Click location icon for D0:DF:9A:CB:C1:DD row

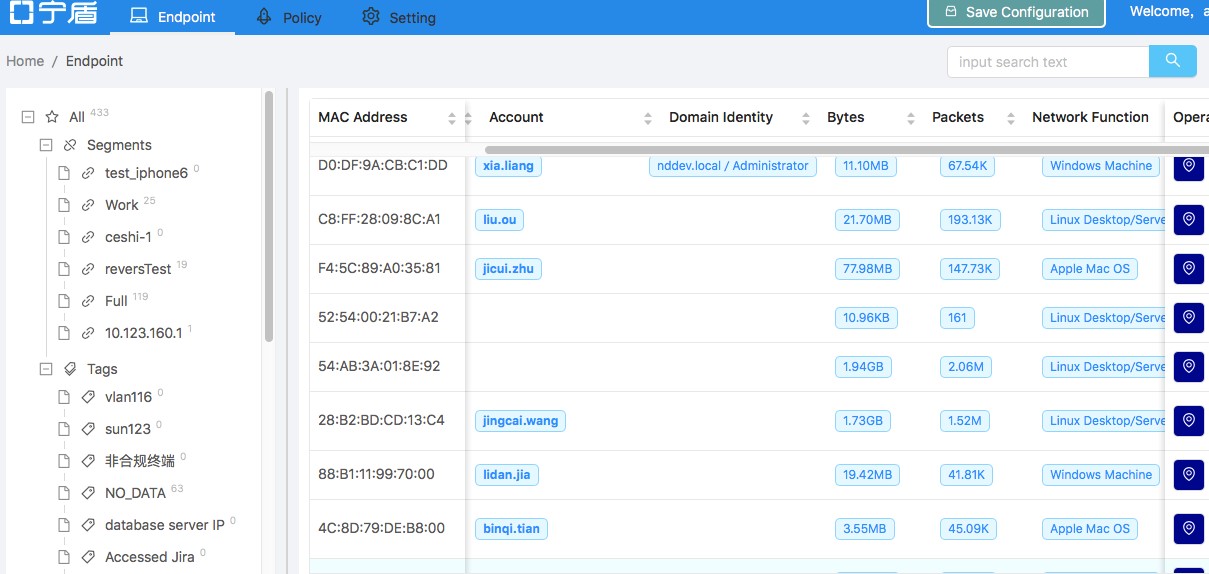click(x=1188, y=166)
